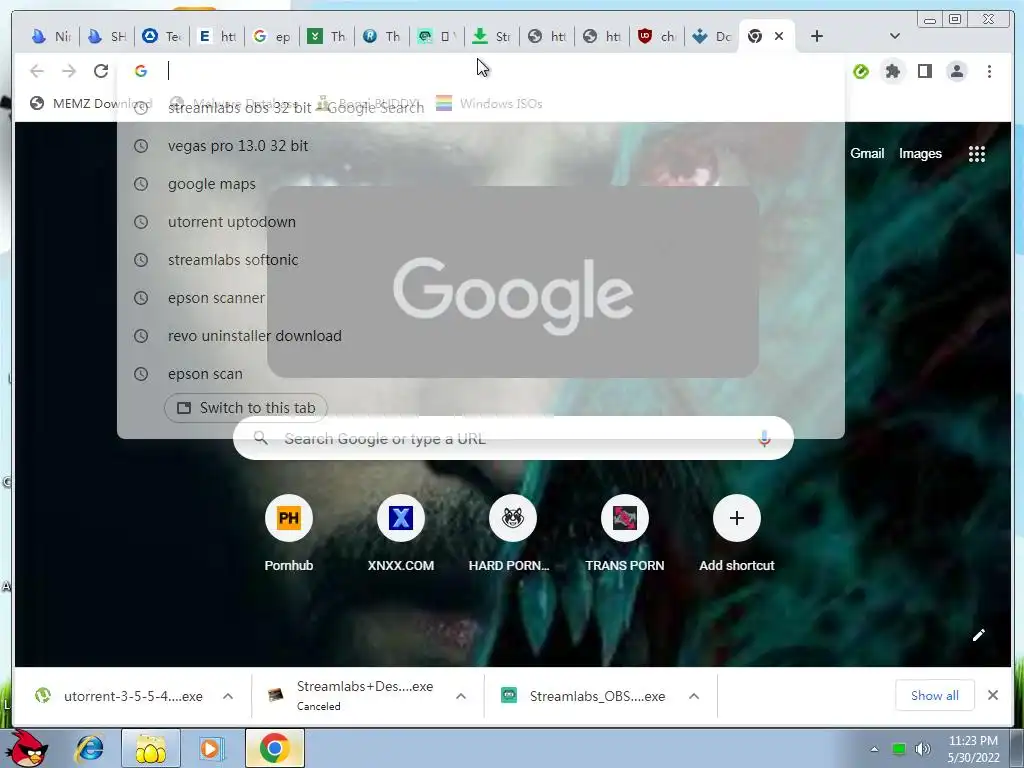Select the 'streamlabs softonic' suggestion
This screenshot has width=1024, height=768.
pyautogui.click(x=481, y=260)
